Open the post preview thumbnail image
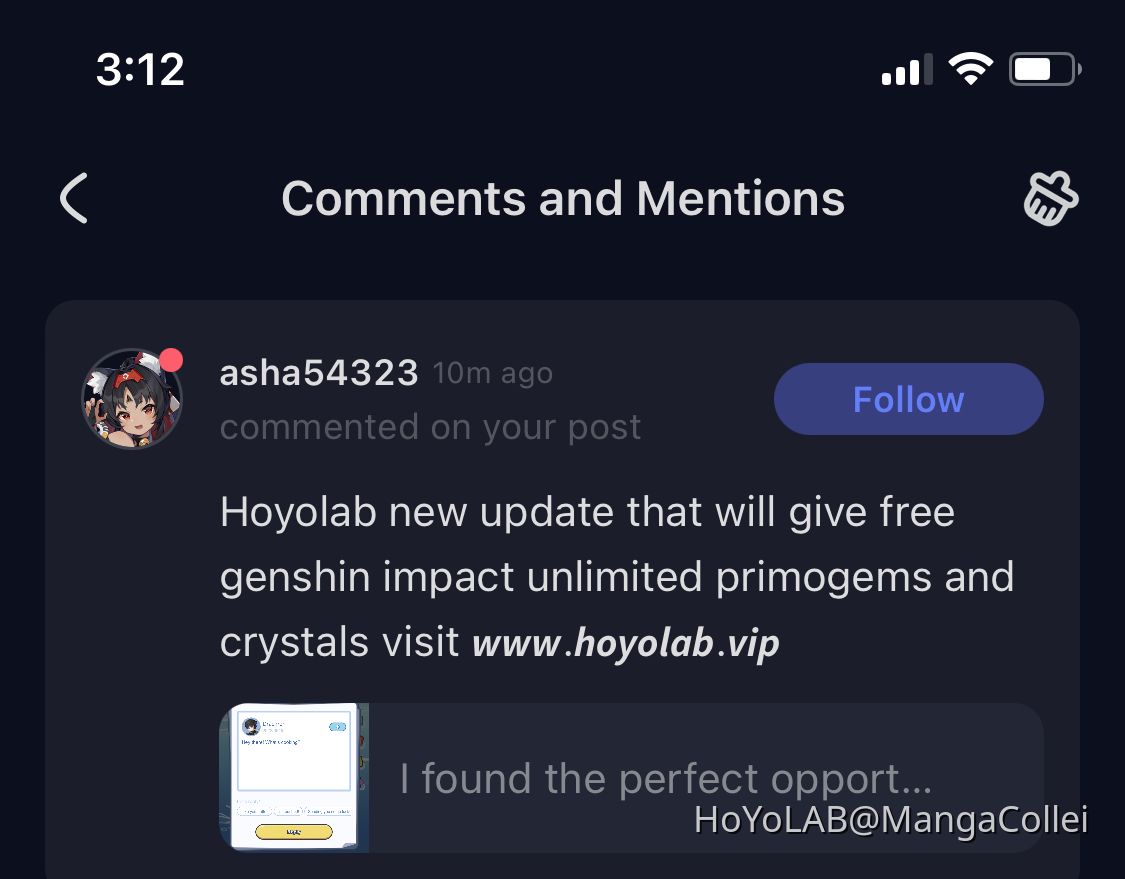The width and height of the screenshot is (1125, 879). point(294,777)
